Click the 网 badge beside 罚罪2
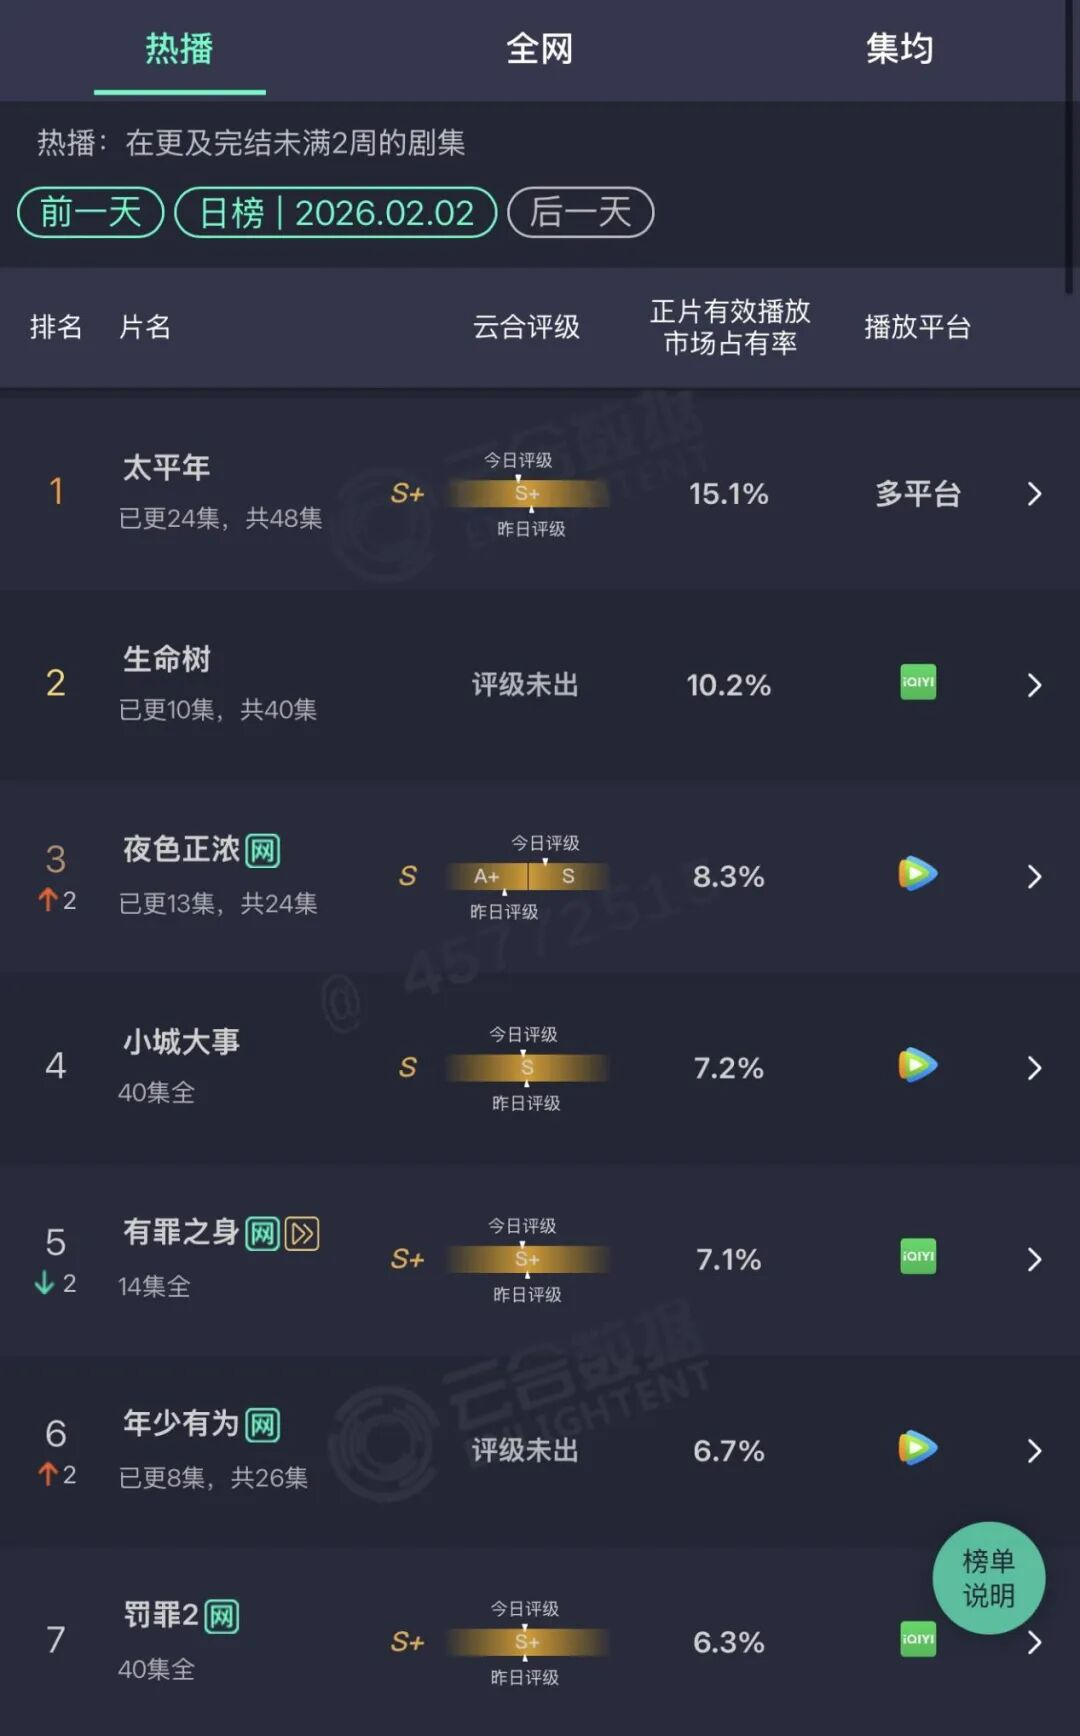This screenshot has height=1736, width=1080. click(x=222, y=1617)
